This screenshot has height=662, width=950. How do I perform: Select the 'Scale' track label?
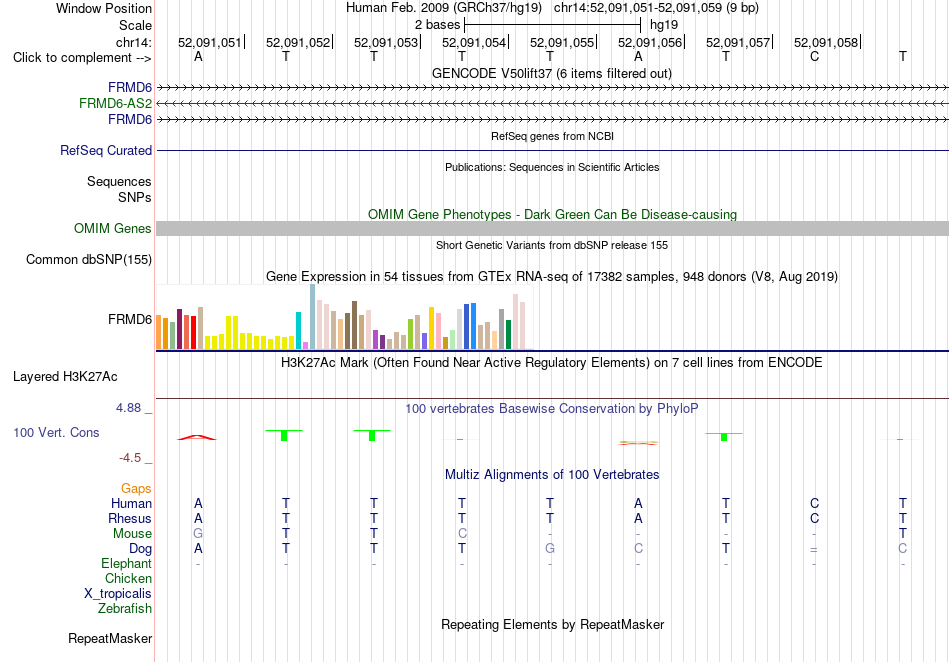tap(135, 25)
